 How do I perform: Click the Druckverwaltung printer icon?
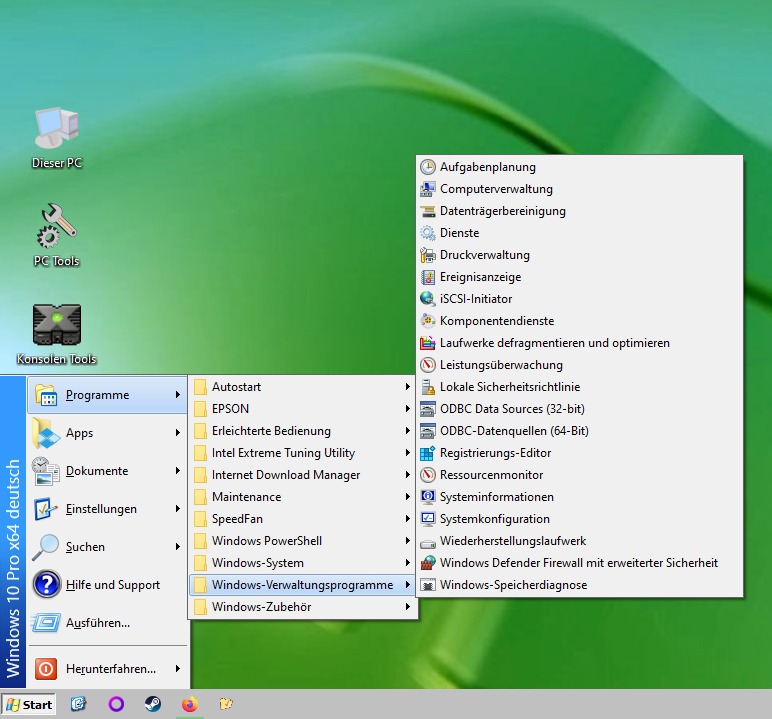[x=427, y=255]
